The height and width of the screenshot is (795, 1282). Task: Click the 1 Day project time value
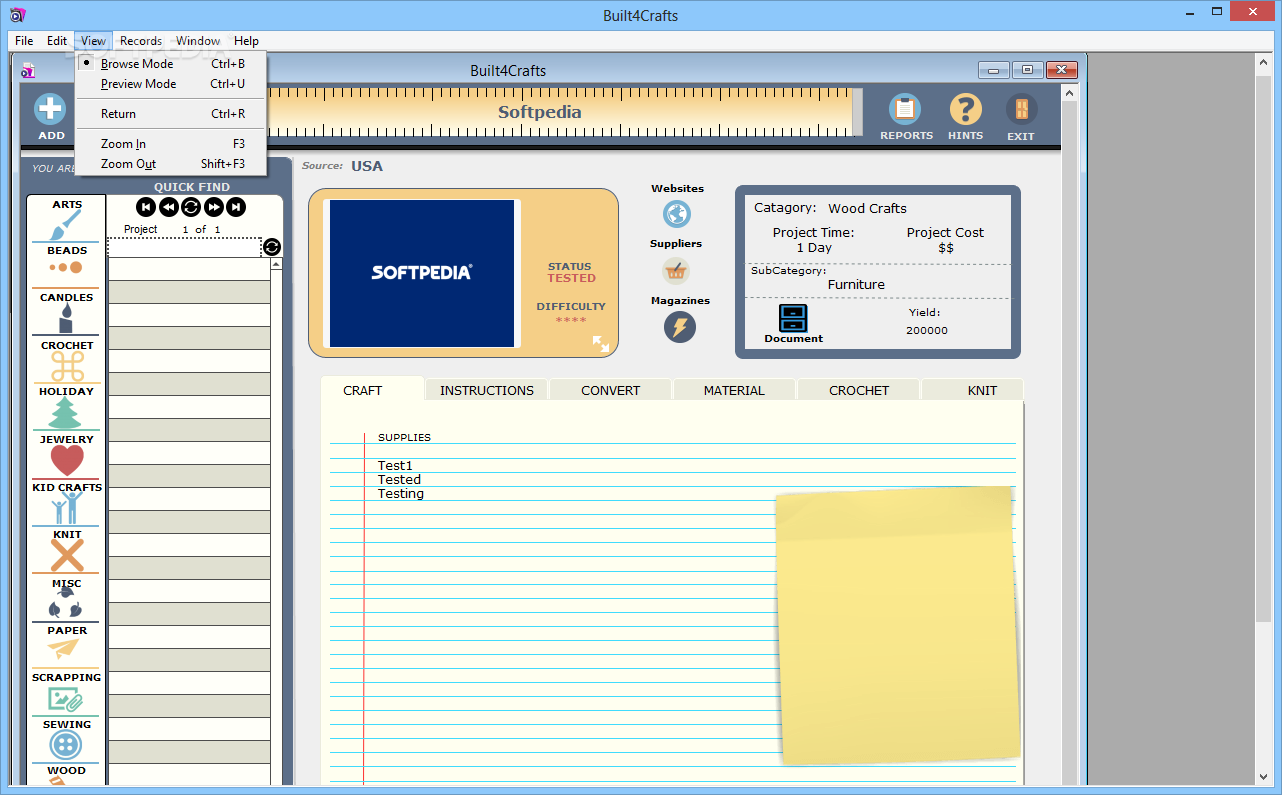coord(814,247)
